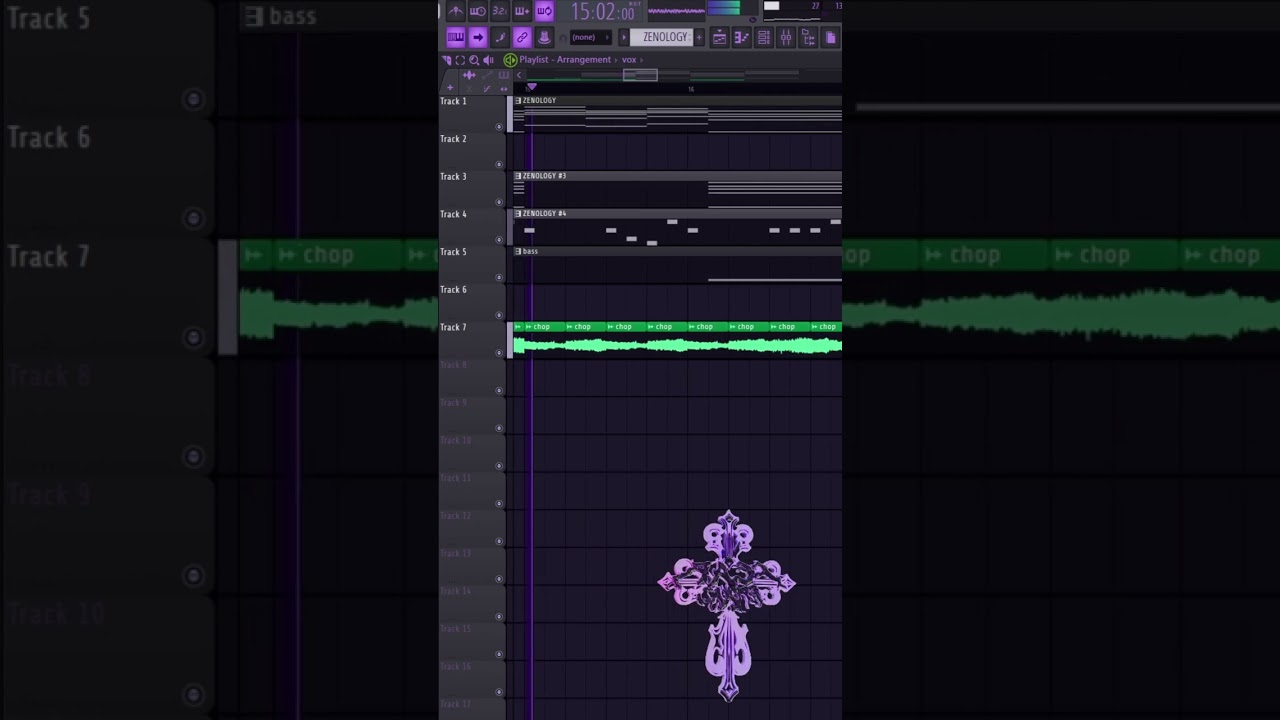Click the CPU/memory usage panel
This screenshot has height=720, width=1280.
802,11
